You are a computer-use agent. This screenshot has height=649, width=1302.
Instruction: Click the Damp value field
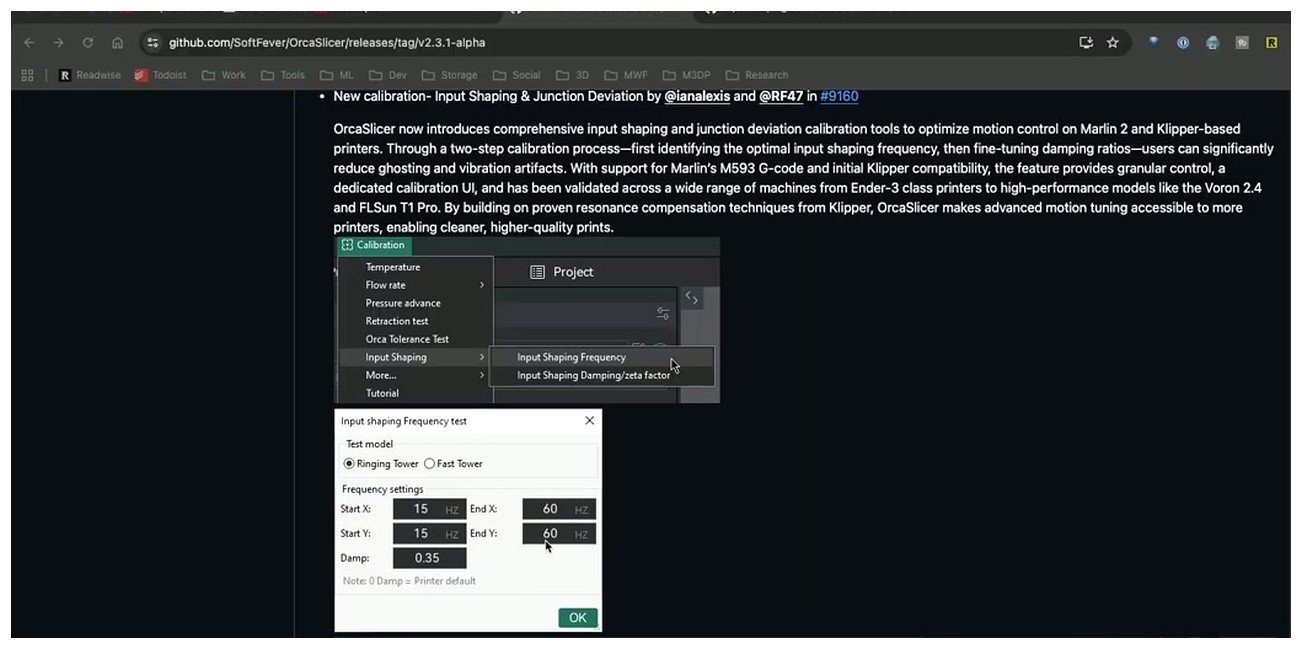click(x=429, y=558)
